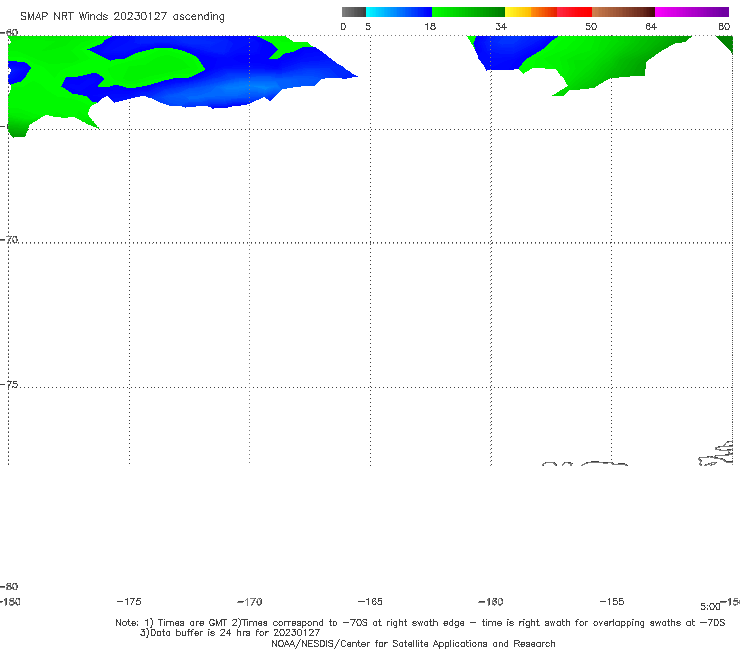Click the colorbar tick label '34'

[x=501, y=27]
